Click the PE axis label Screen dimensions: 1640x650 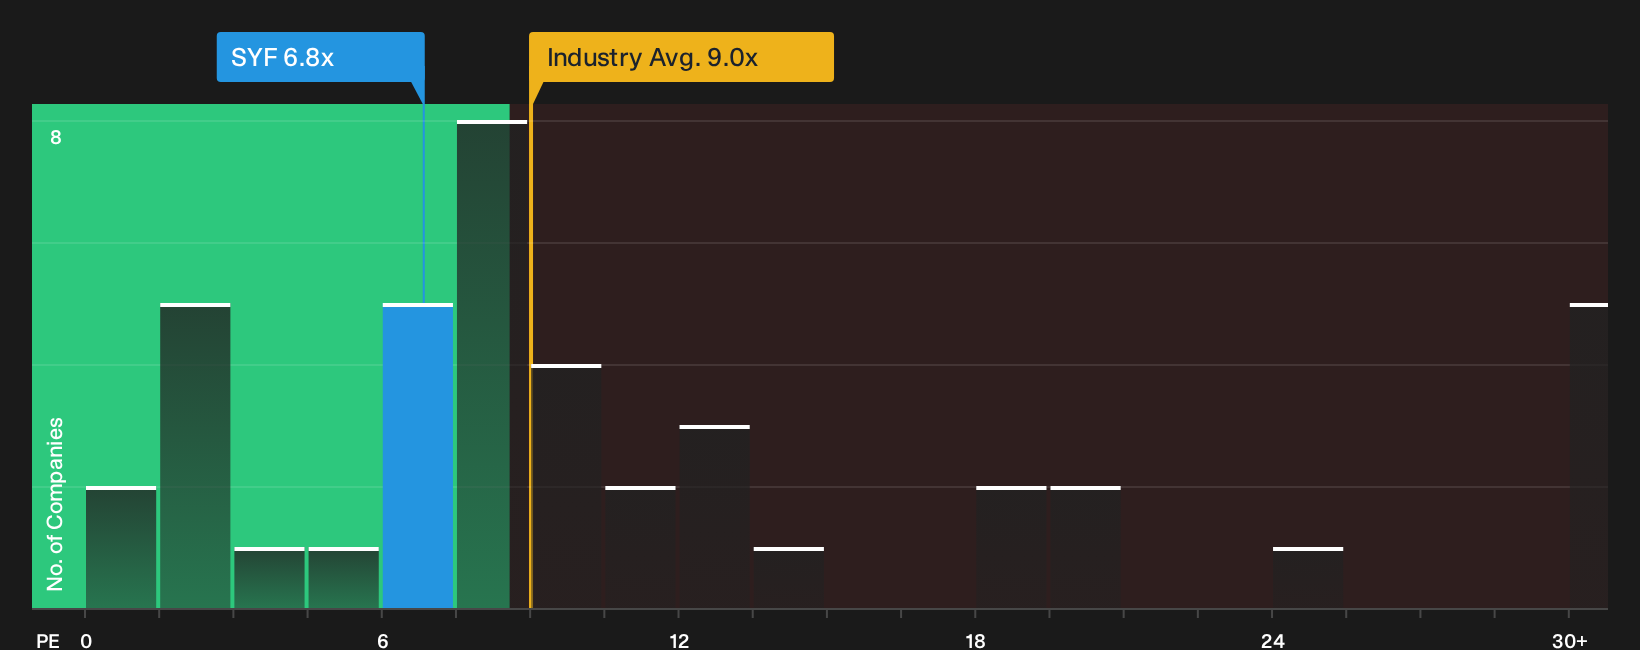coord(48,641)
